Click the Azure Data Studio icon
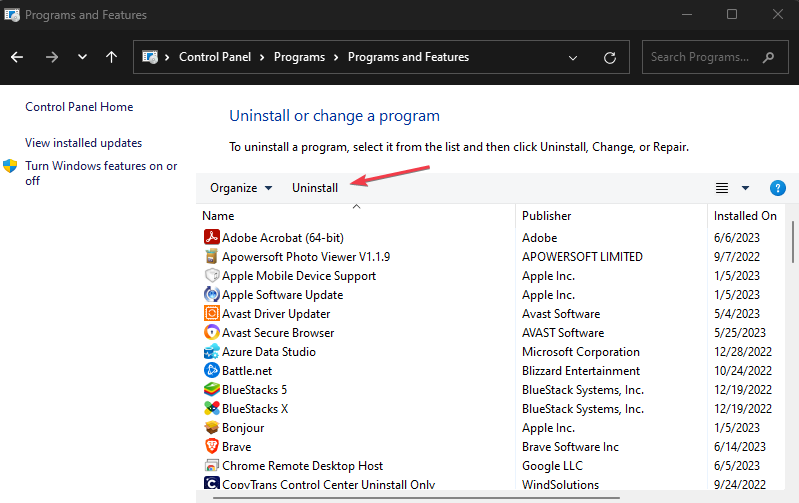799x503 pixels. click(211, 352)
